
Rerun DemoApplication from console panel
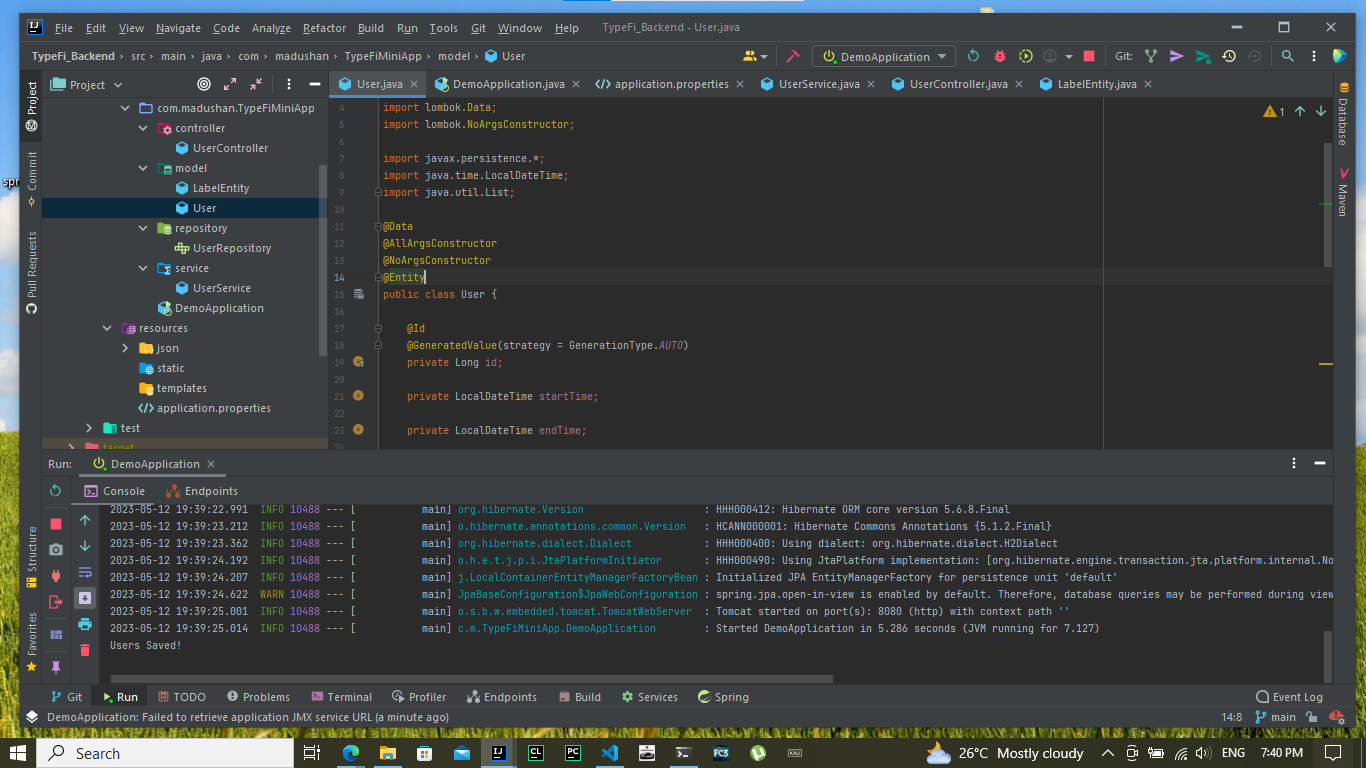point(56,491)
